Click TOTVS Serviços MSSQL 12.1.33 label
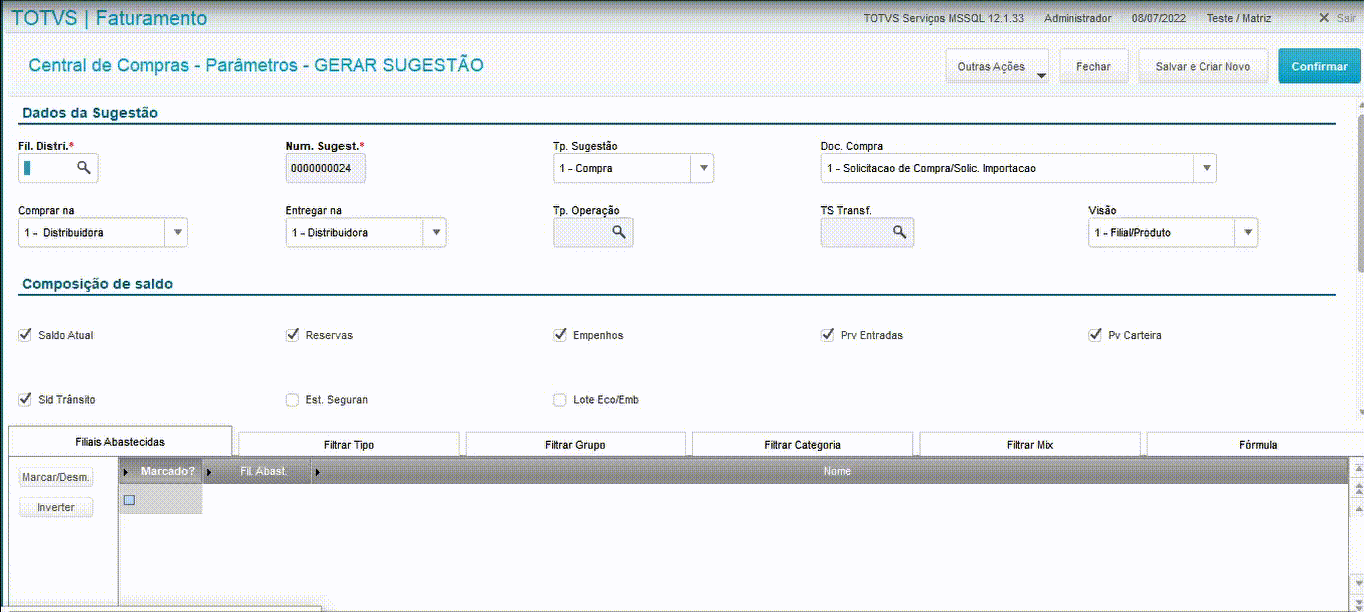Viewport: 1364px width, 612px height. click(x=946, y=18)
